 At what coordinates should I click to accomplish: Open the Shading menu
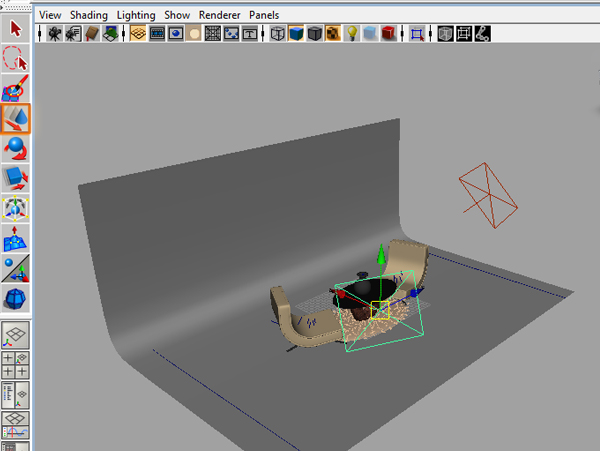(89, 15)
